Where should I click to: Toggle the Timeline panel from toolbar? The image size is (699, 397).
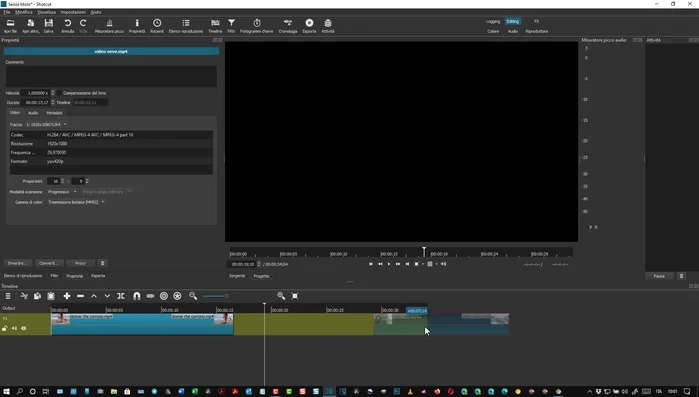(x=215, y=26)
